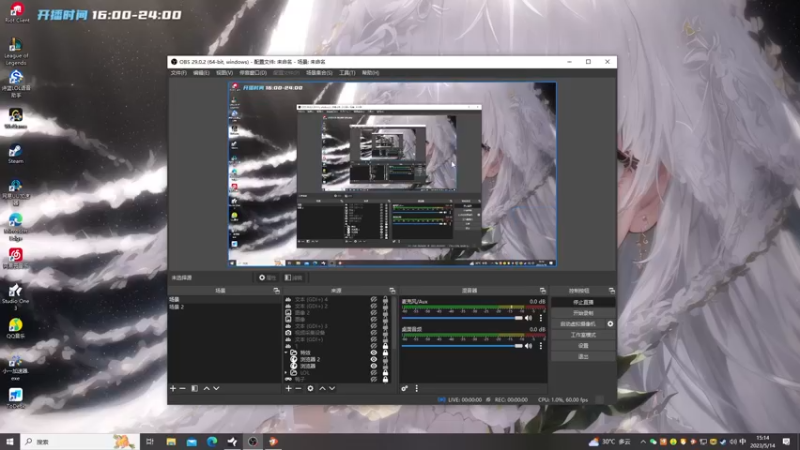Open the 麦克风/Aux three-dot menu
800x450 pixels.
(541, 318)
